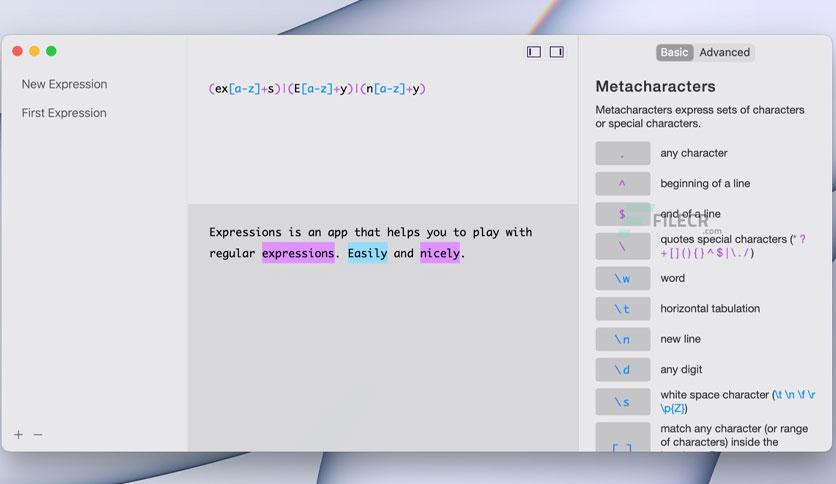Click the 'any character' description
The height and width of the screenshot is (484, 836).
coord(694,153)
